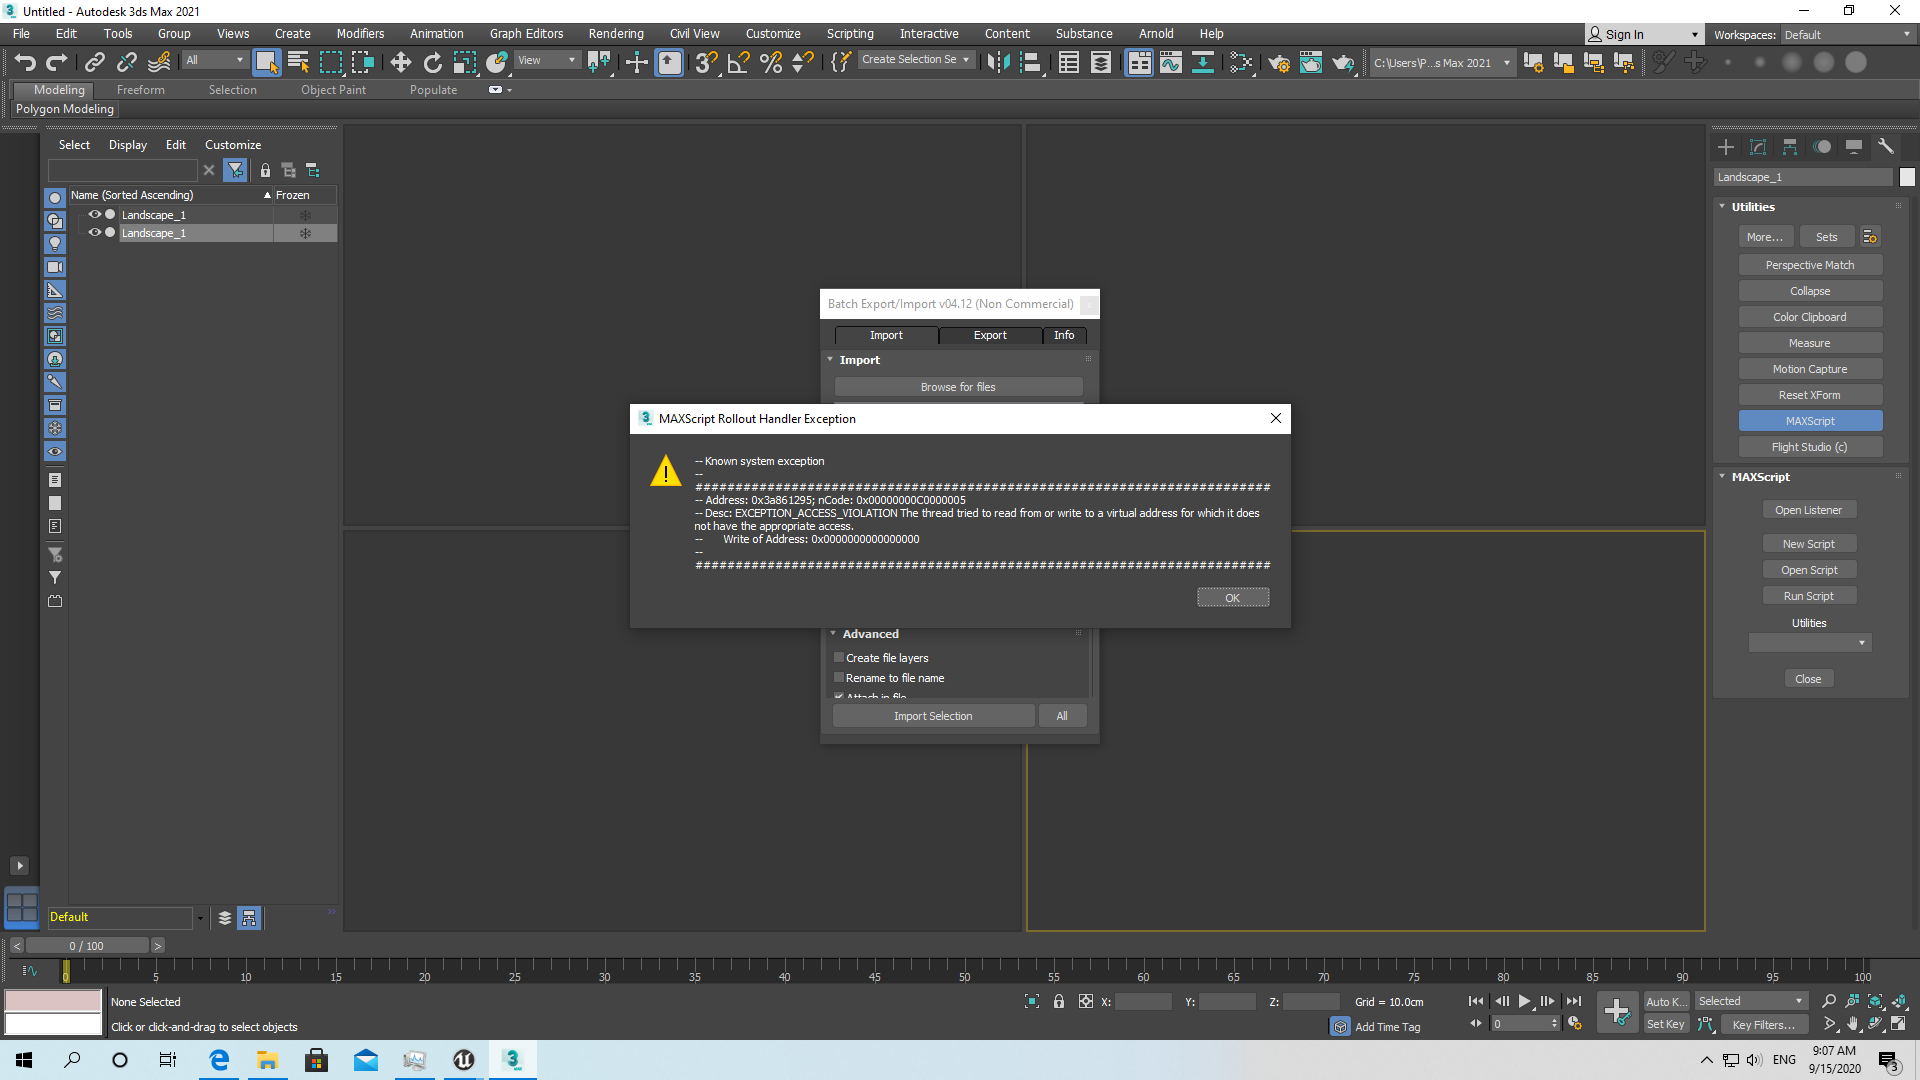Open the Render Setup teapot icon

(1279, 62)
